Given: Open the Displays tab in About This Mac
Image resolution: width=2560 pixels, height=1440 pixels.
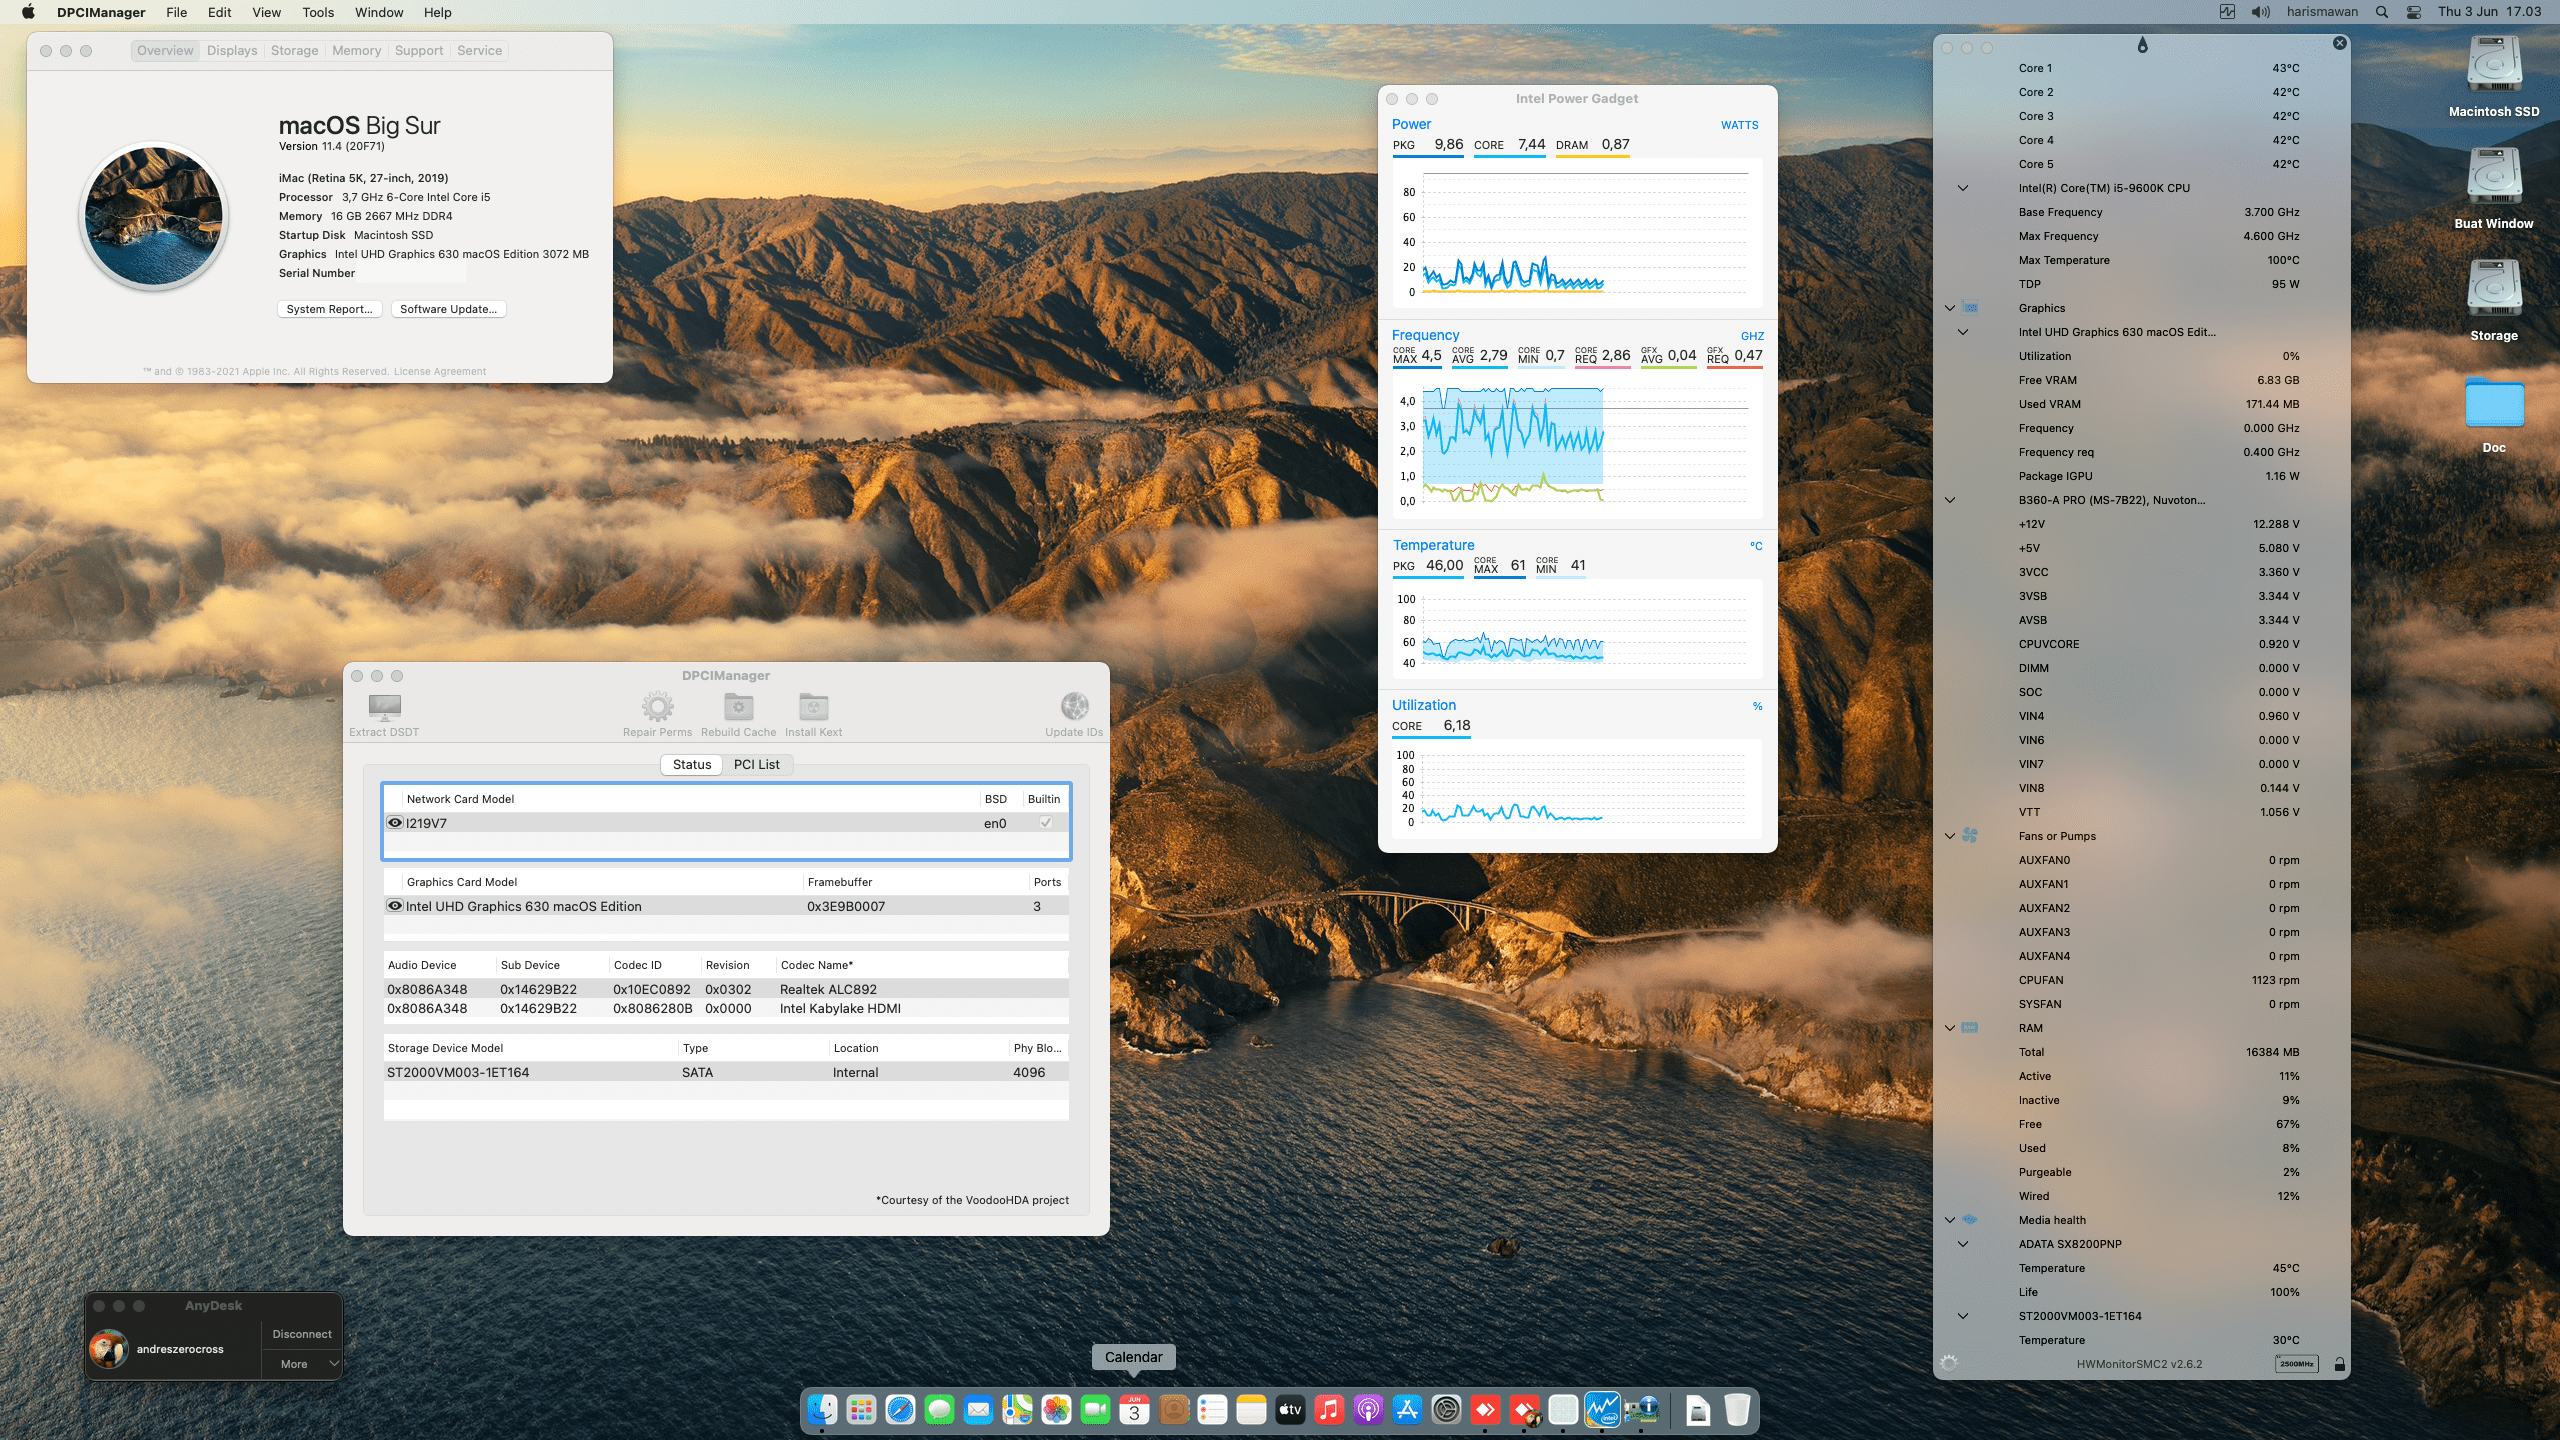Looking at the screenshot, I should click(x=232, y=51).
